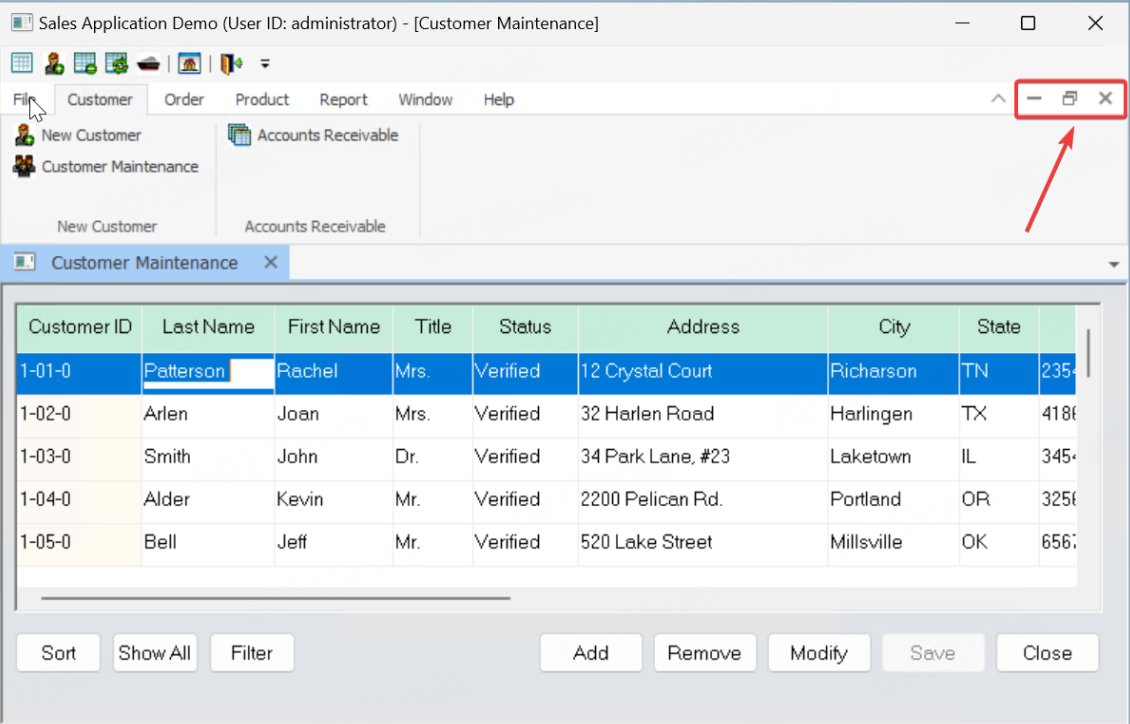Screen dimensions: 1130x724
Task: Close the Customer Maintenance document tab
Action: (270, 263)
